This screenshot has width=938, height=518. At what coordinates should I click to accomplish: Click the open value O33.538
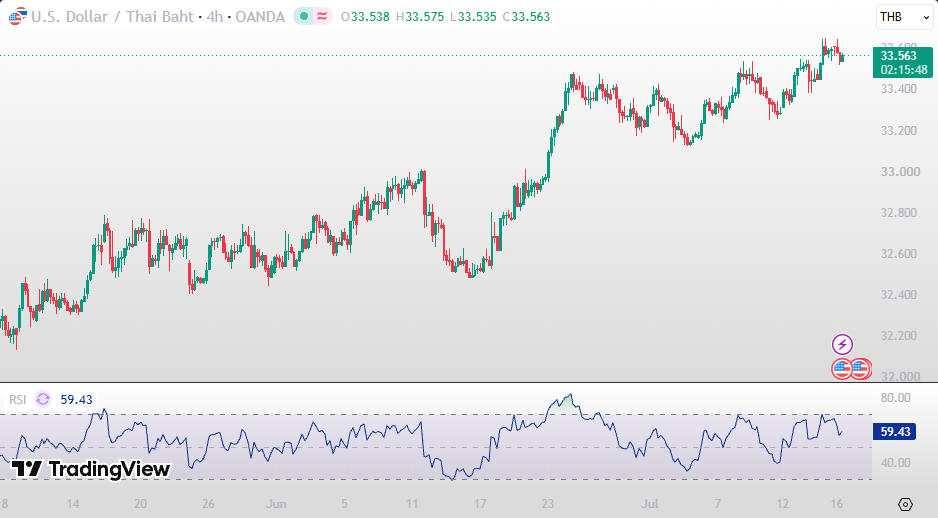click(x=366, y=17)
